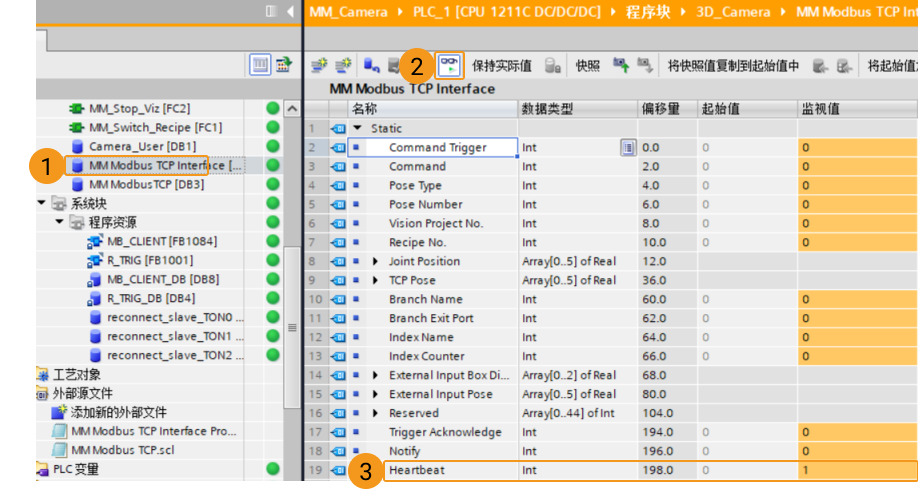Image resolution: width=918 pixels, height=500 pixels.
Task: Click the snapshot camera icon labeled 快照
Action: pos(587,66)
